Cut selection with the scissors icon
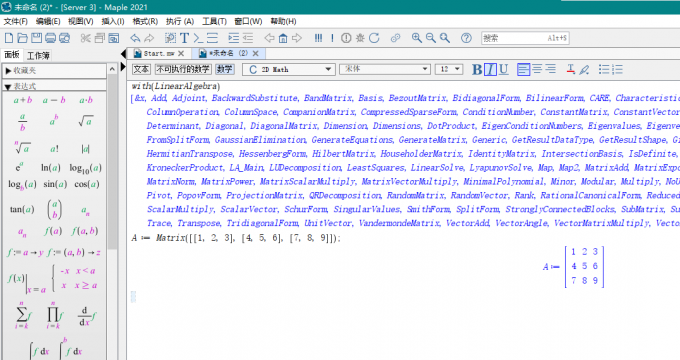Screen dimensions: 680x360 pyautogui.click(x=85, y=38)
